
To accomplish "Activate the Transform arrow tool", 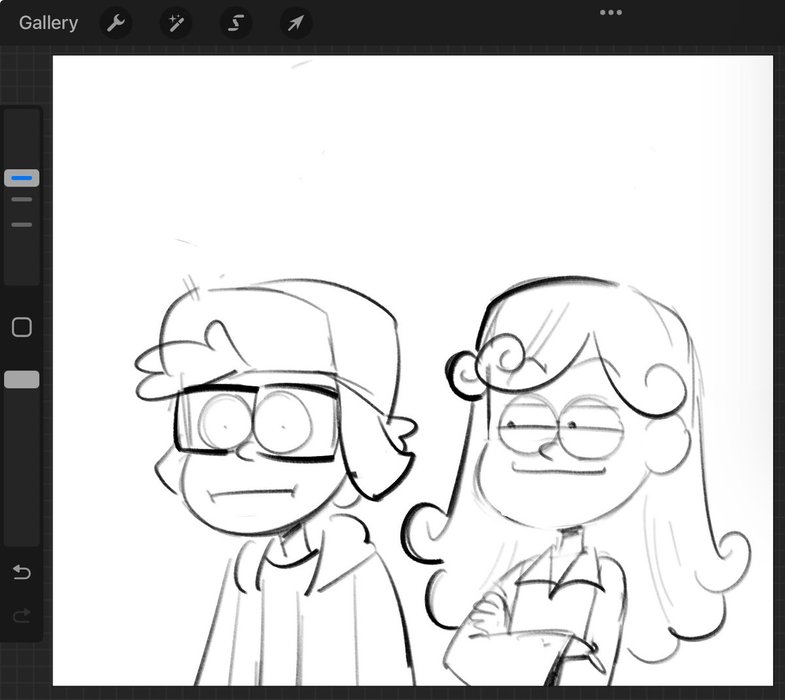I will tap(296, 23).
